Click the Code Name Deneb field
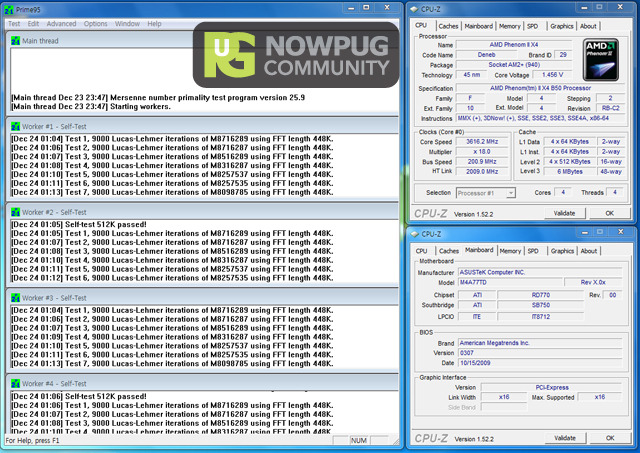 pyautogui.click(x=487, y=55)
